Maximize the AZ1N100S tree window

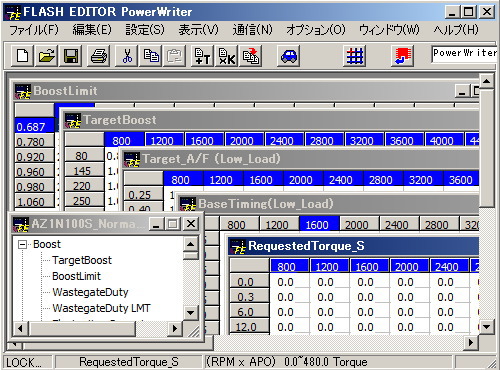(x=173, y=224)
